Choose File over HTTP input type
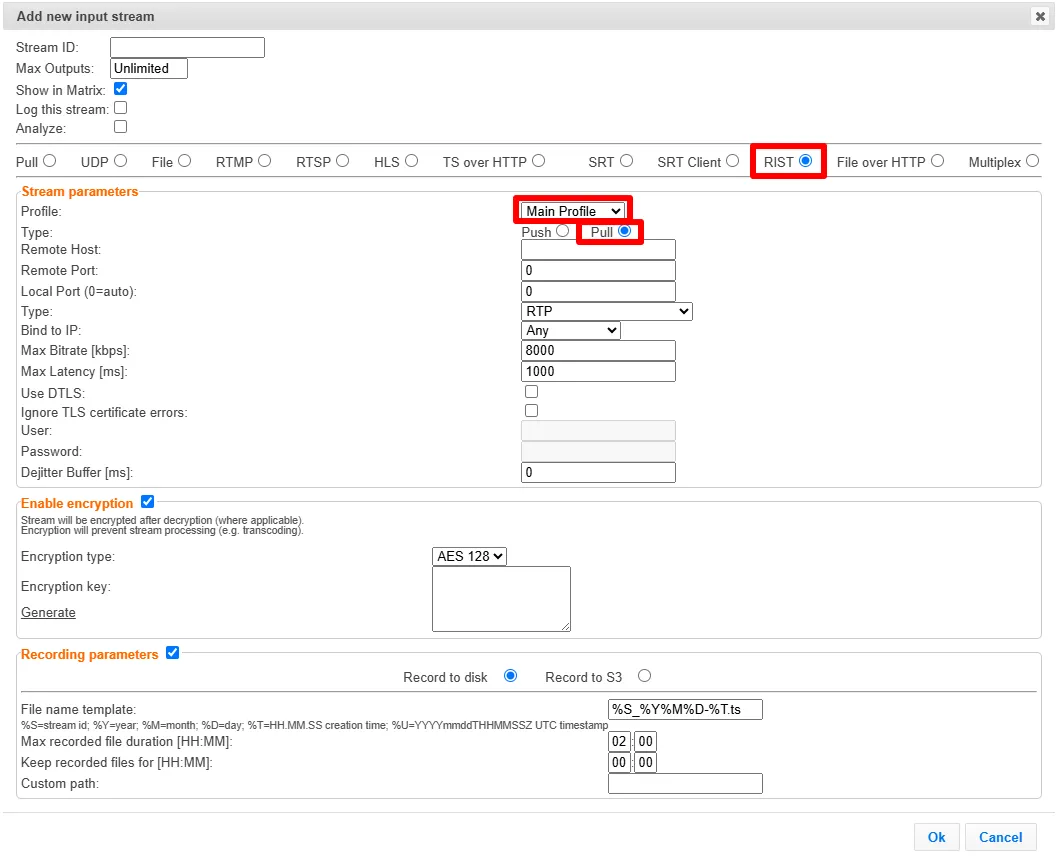The height and width of the screenshot is (867, 1057). [937, 160]
